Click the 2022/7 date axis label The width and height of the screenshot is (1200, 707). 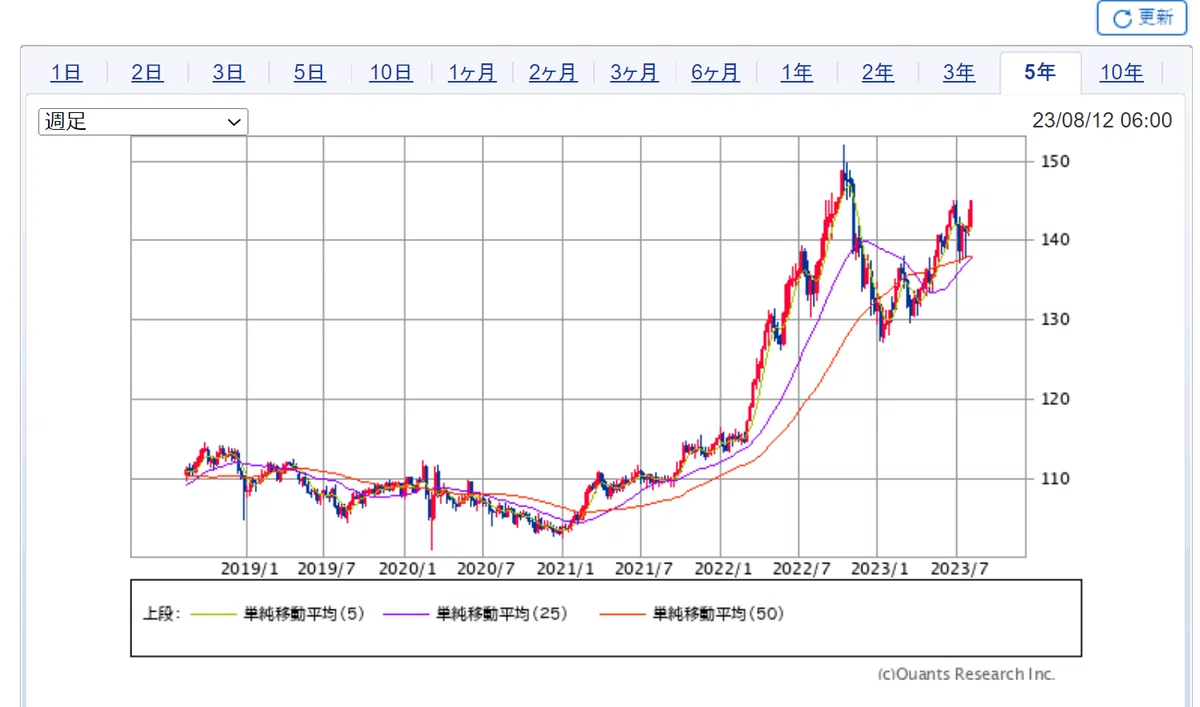800,569
